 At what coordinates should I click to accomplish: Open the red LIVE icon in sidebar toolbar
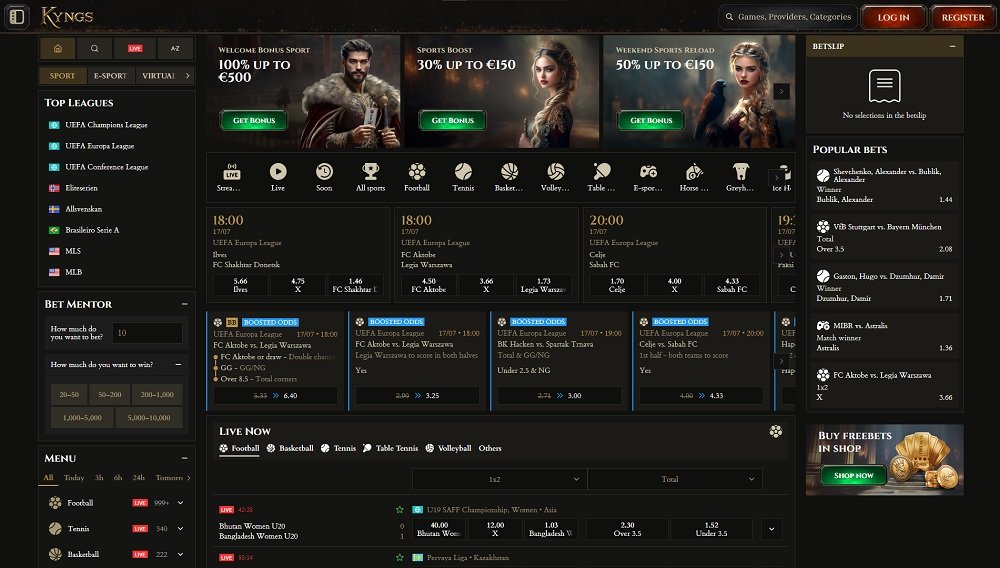click(x=135, y=48)
